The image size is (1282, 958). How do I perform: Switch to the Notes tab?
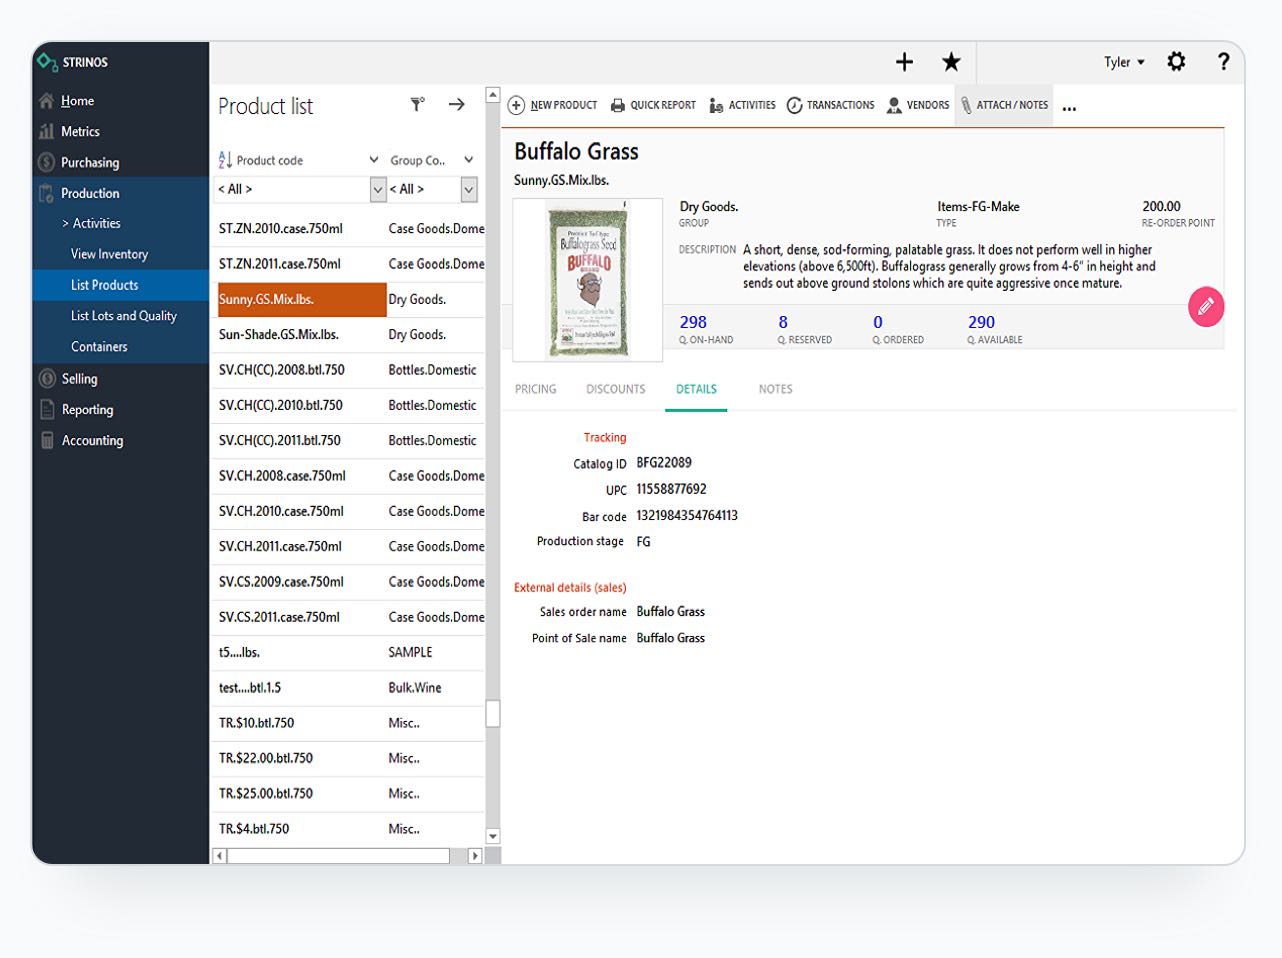[775, 389]
